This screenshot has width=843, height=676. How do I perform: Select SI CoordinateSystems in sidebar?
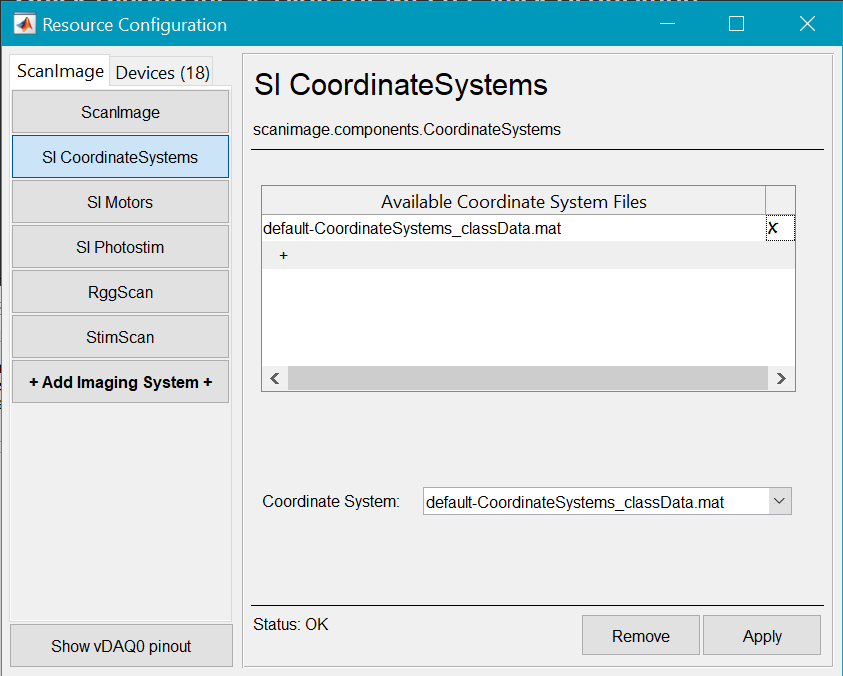point(120,157)
